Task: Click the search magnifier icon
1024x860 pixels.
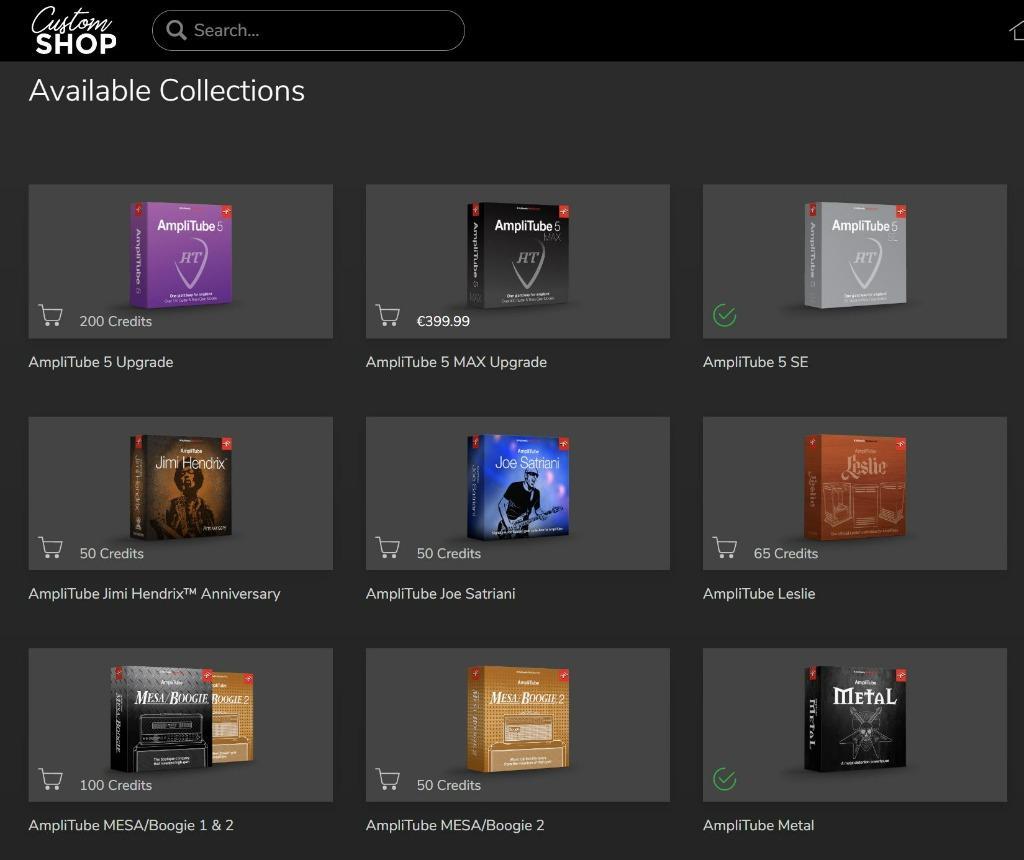Action: 176,30
